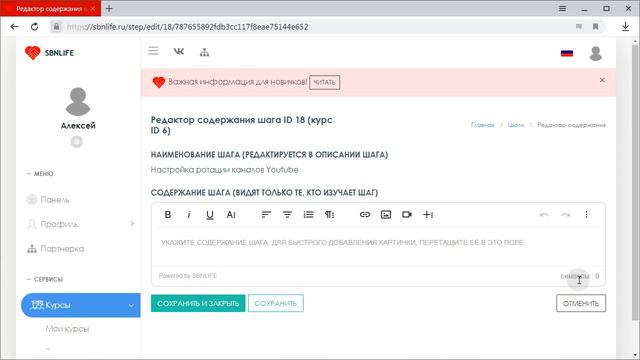The image size is (640, 360).
Task: Save the step content
Action: coord(276,303)
